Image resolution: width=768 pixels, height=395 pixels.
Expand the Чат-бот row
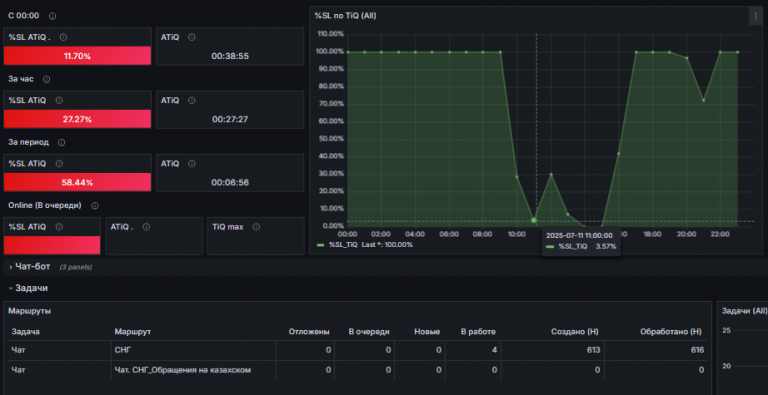[x=33, y=267]
